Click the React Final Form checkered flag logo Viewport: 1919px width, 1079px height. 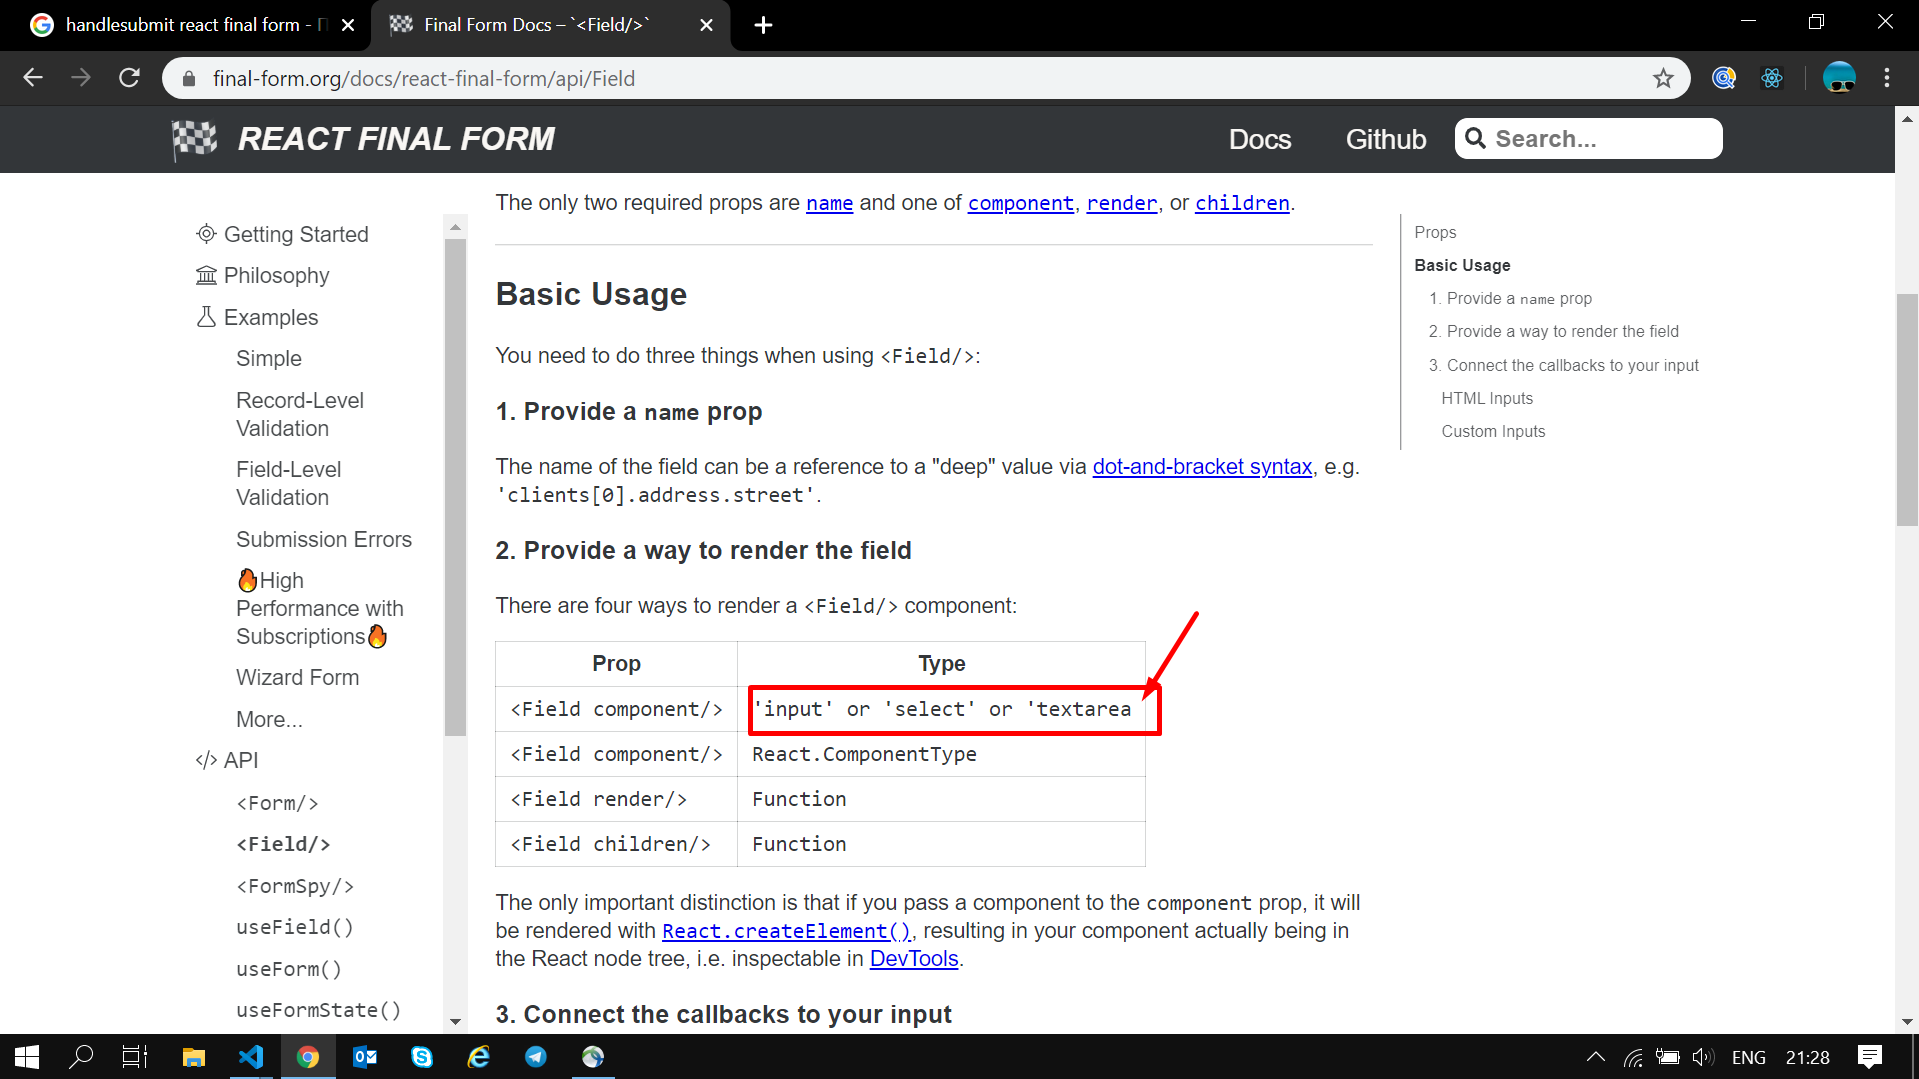(x=194, y=139)
